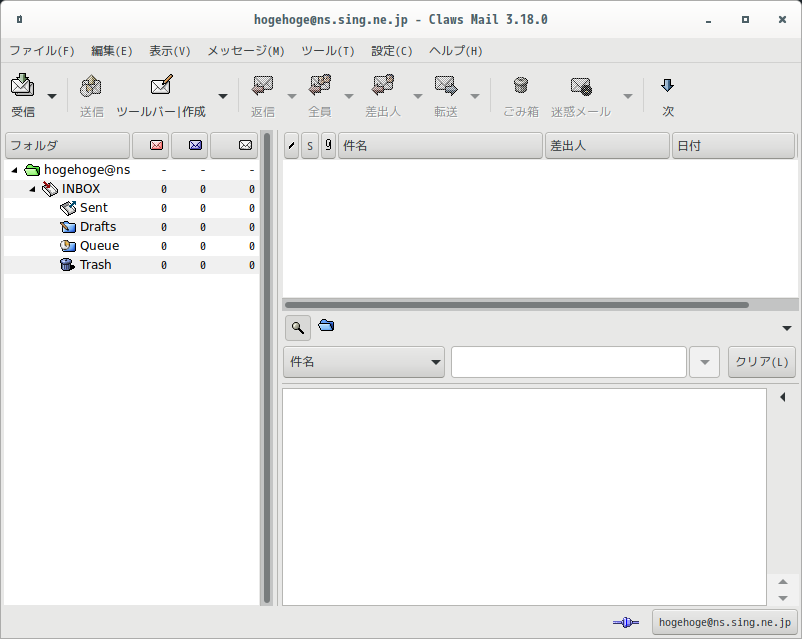802x639 pixels.
Task: Select the Queue folder
Action: pyautogui.click(x=99, y=246)
